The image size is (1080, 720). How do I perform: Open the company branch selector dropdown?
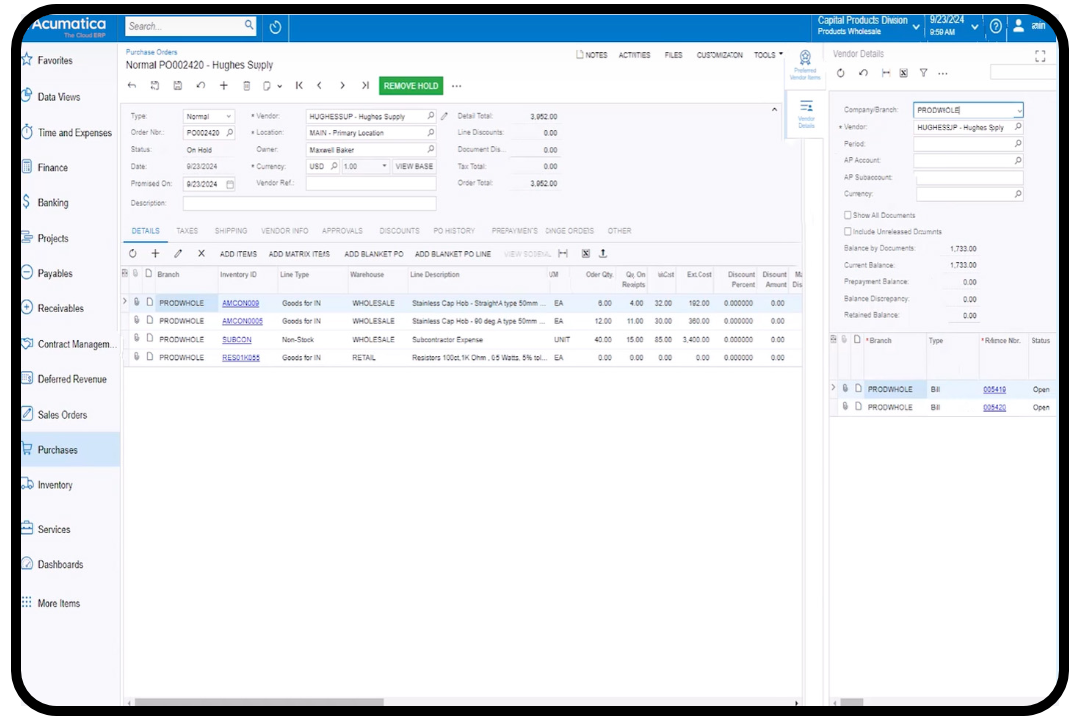(916, 27)
